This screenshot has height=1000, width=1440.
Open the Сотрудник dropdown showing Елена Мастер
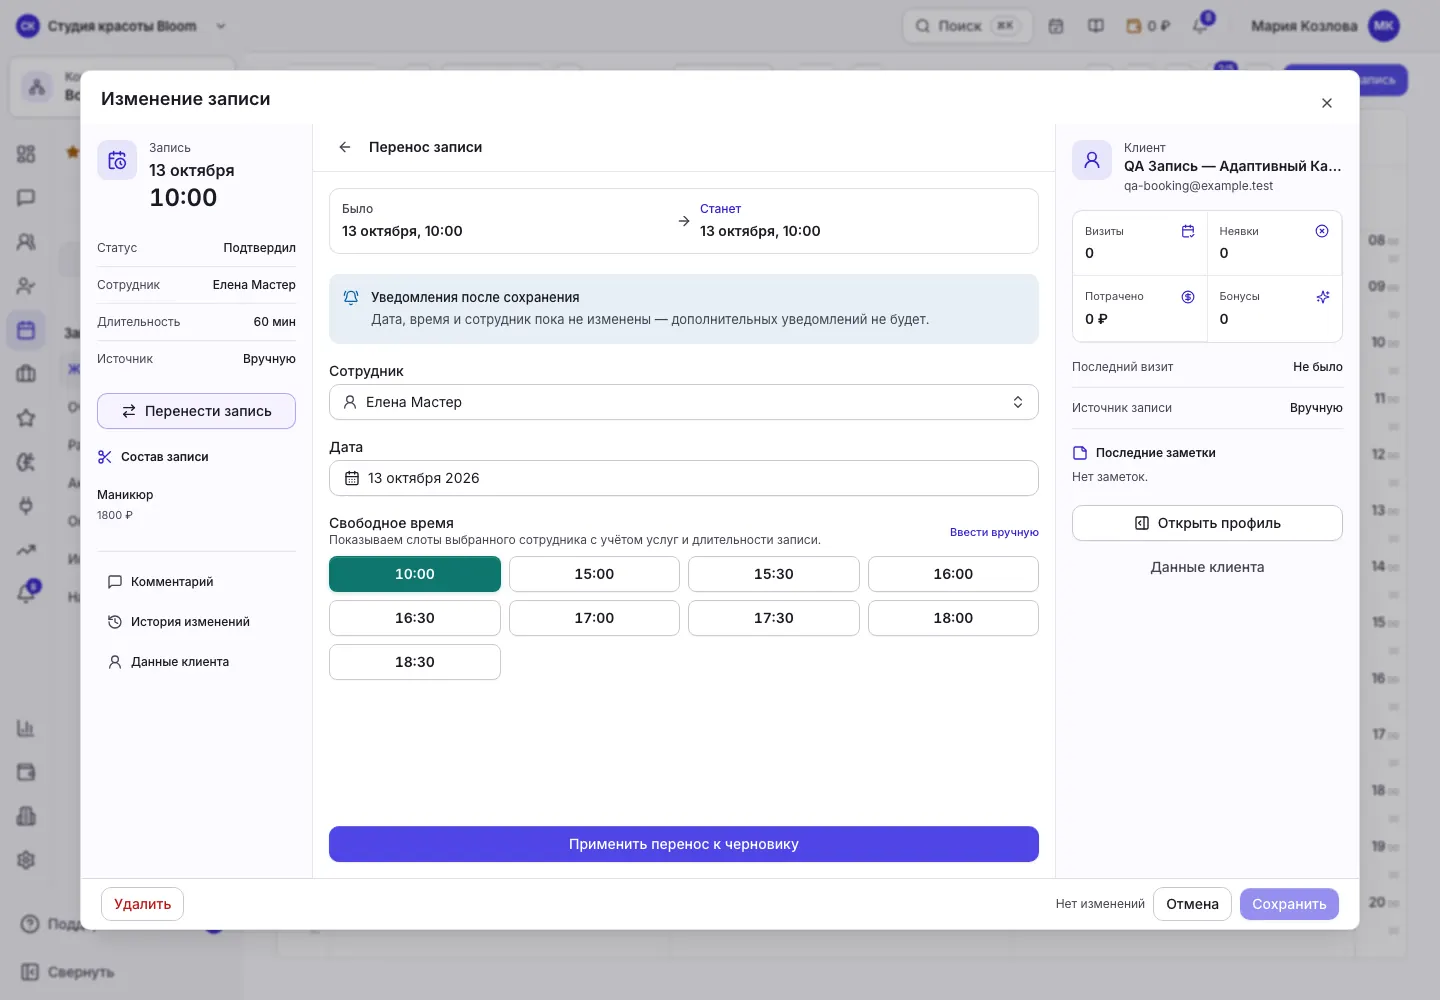(684, 402)
